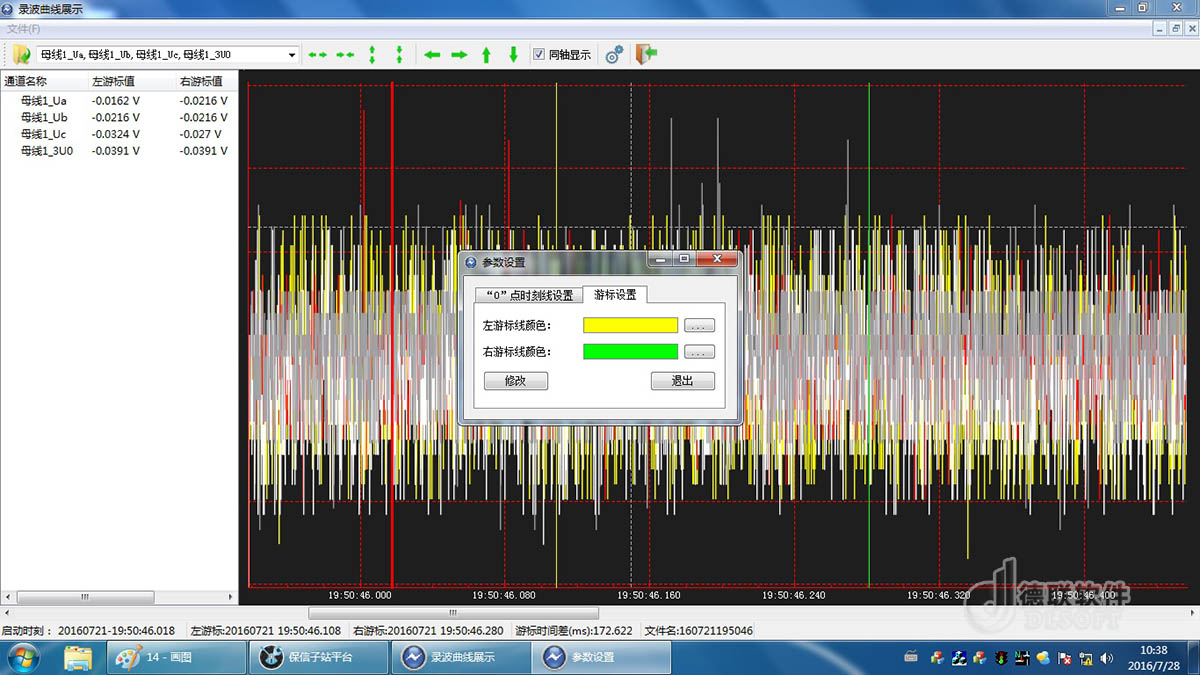The width and height of the screenshot is (1200, 675).
Task: Click the green right arrow icon
Action: pyautogui.click(x=459, y=54)
